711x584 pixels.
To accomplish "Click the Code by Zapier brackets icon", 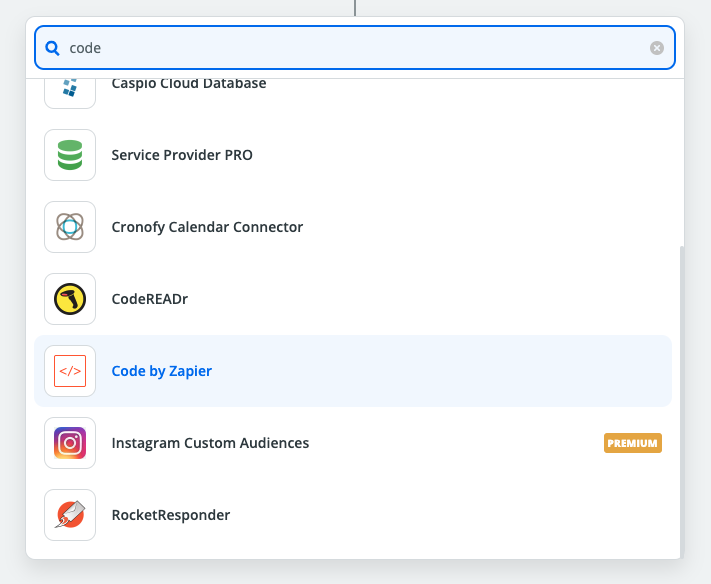I will (70, 371).
